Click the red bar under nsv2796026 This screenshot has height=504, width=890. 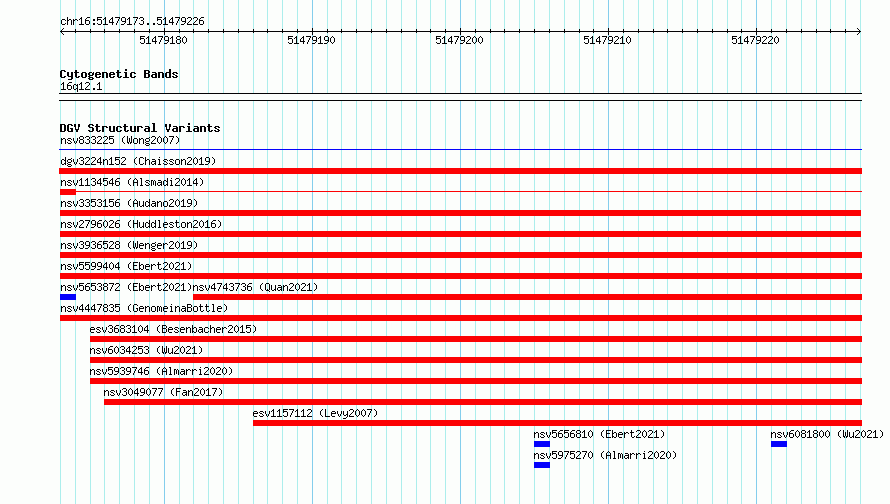tap(460, 234)
